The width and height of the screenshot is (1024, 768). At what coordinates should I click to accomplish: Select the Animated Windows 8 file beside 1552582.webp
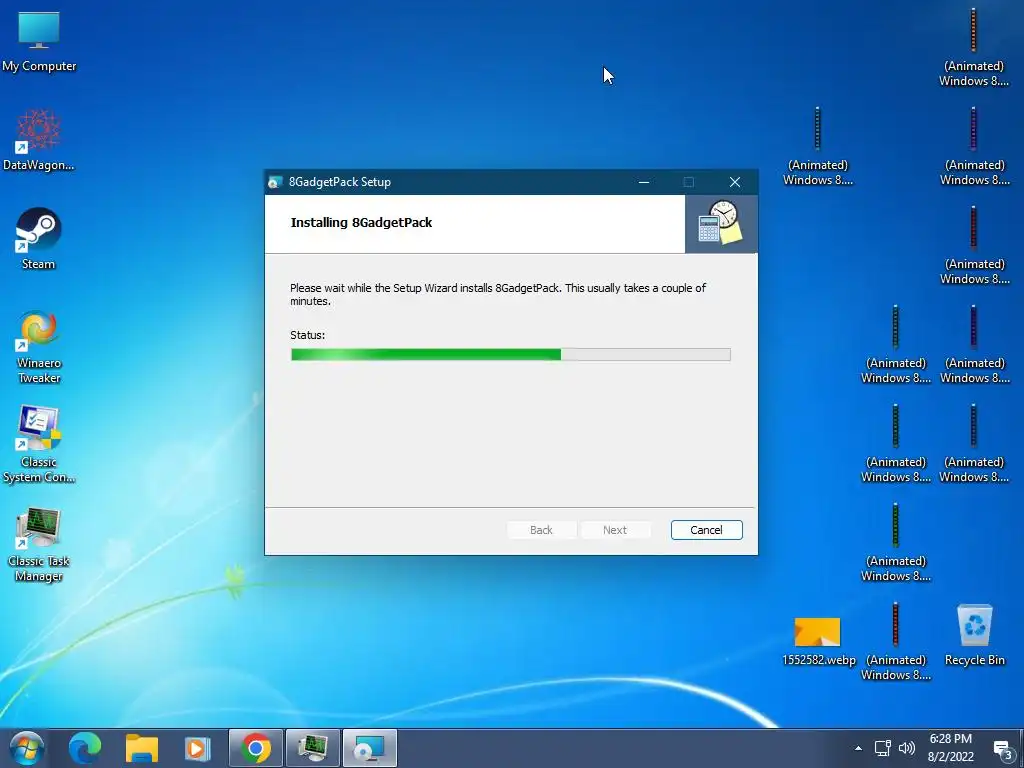tap(895, 641)
